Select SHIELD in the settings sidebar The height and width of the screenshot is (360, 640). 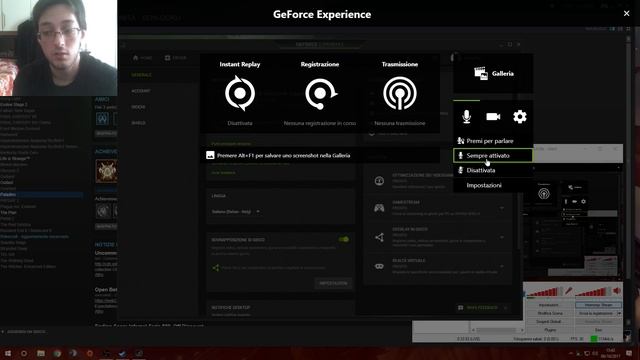(138, 123)
